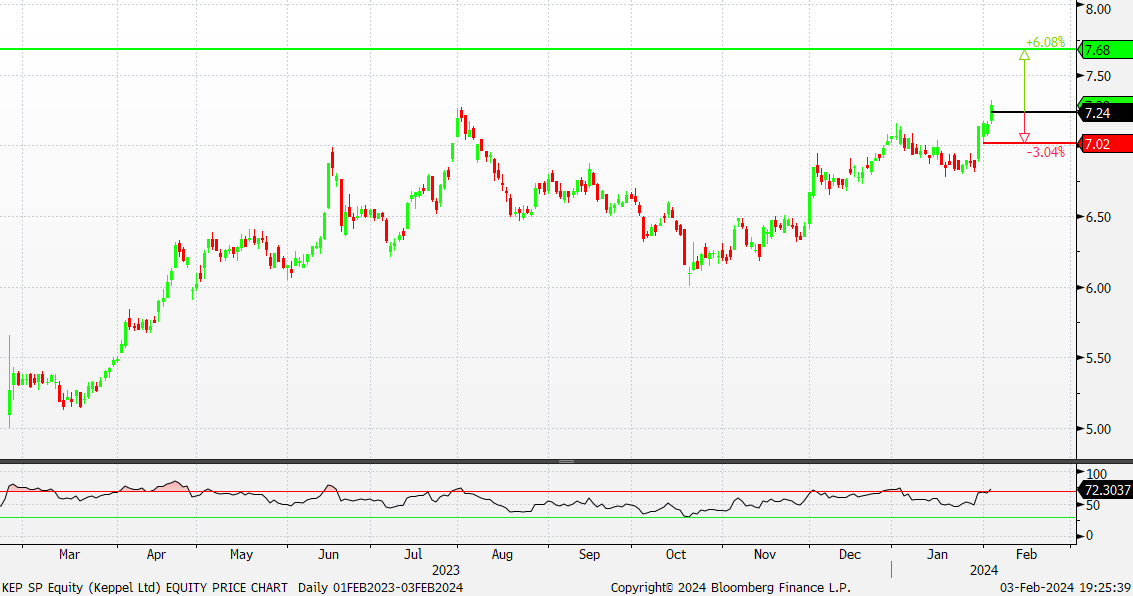Click the Oct label on date axis
The height and width of the screenshot is (596, 1133).
point(676,553)
